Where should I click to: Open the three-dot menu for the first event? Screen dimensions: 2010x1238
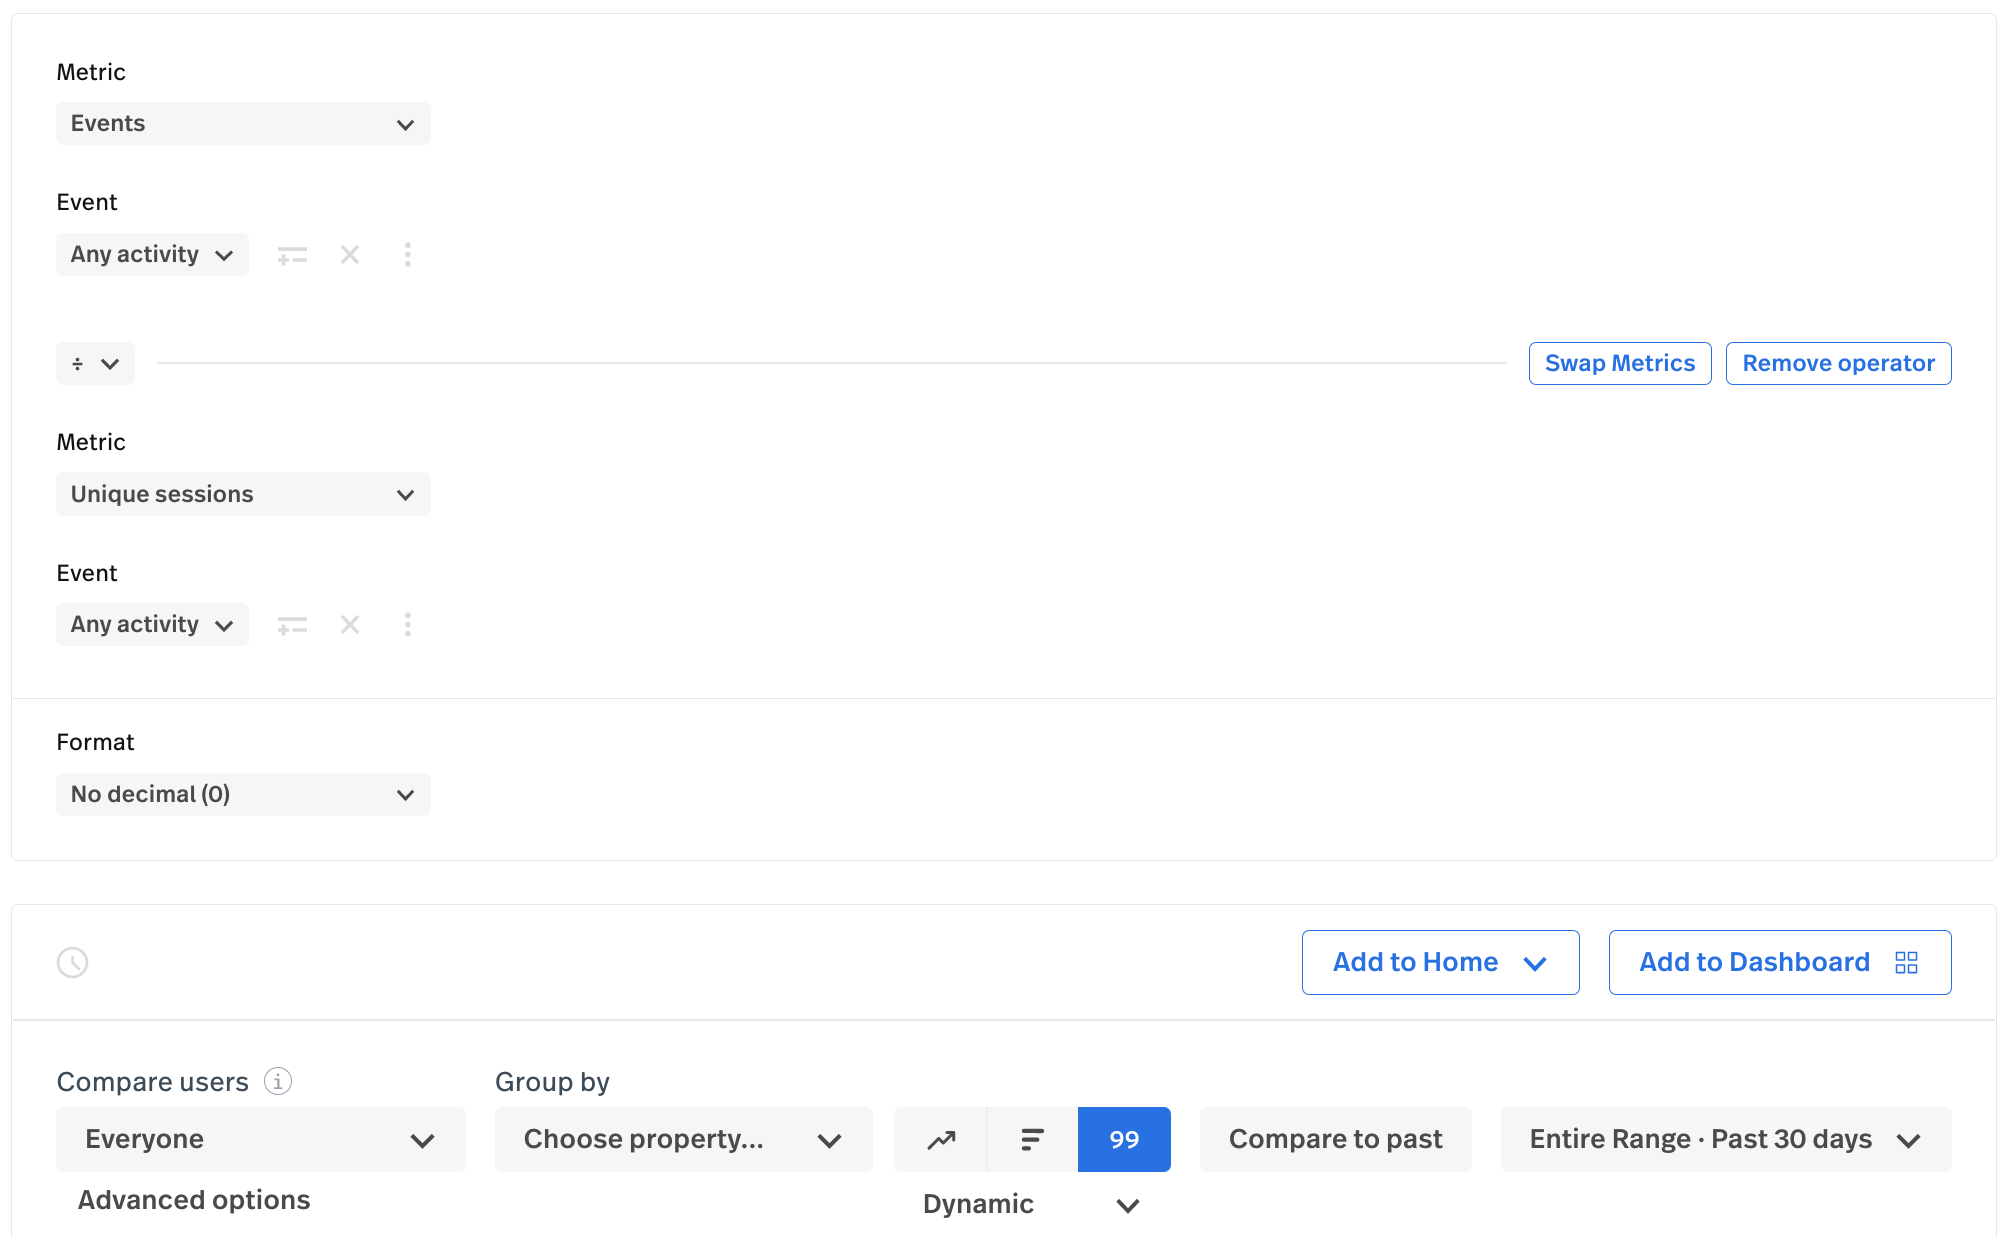click(408, 254)
